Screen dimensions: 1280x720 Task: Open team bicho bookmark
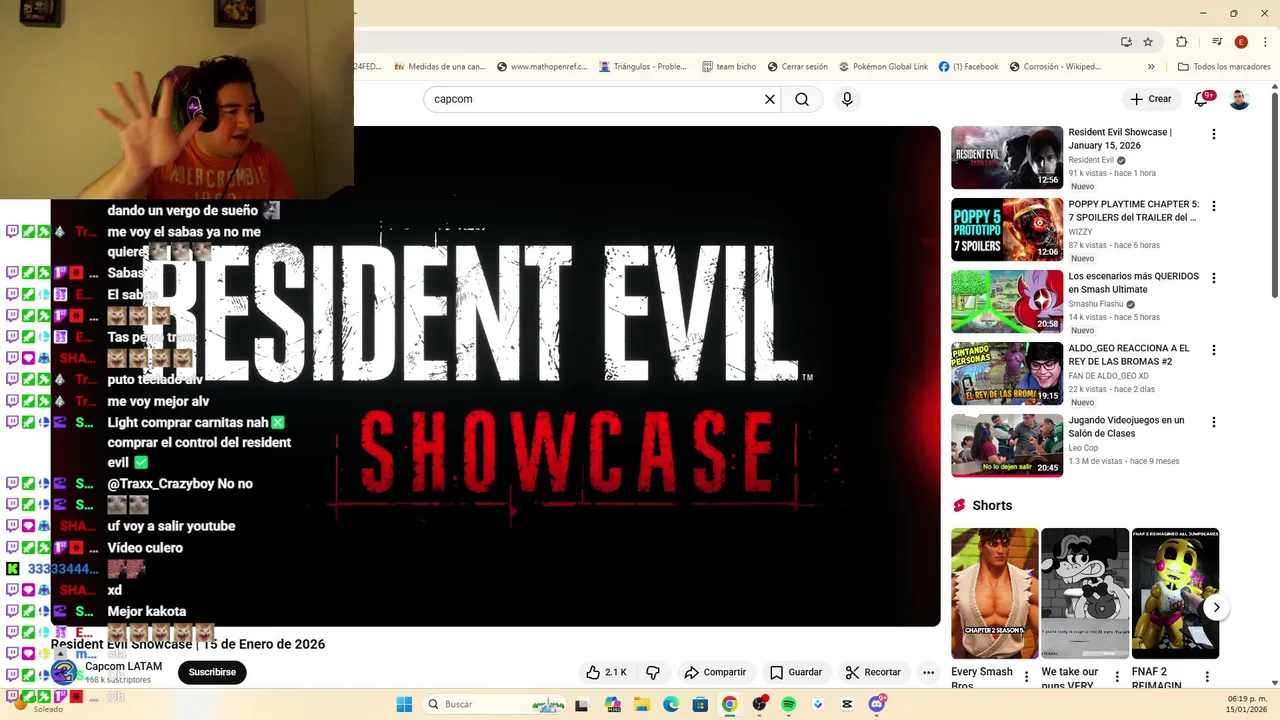pyautogui.click(x=729, y=67)
